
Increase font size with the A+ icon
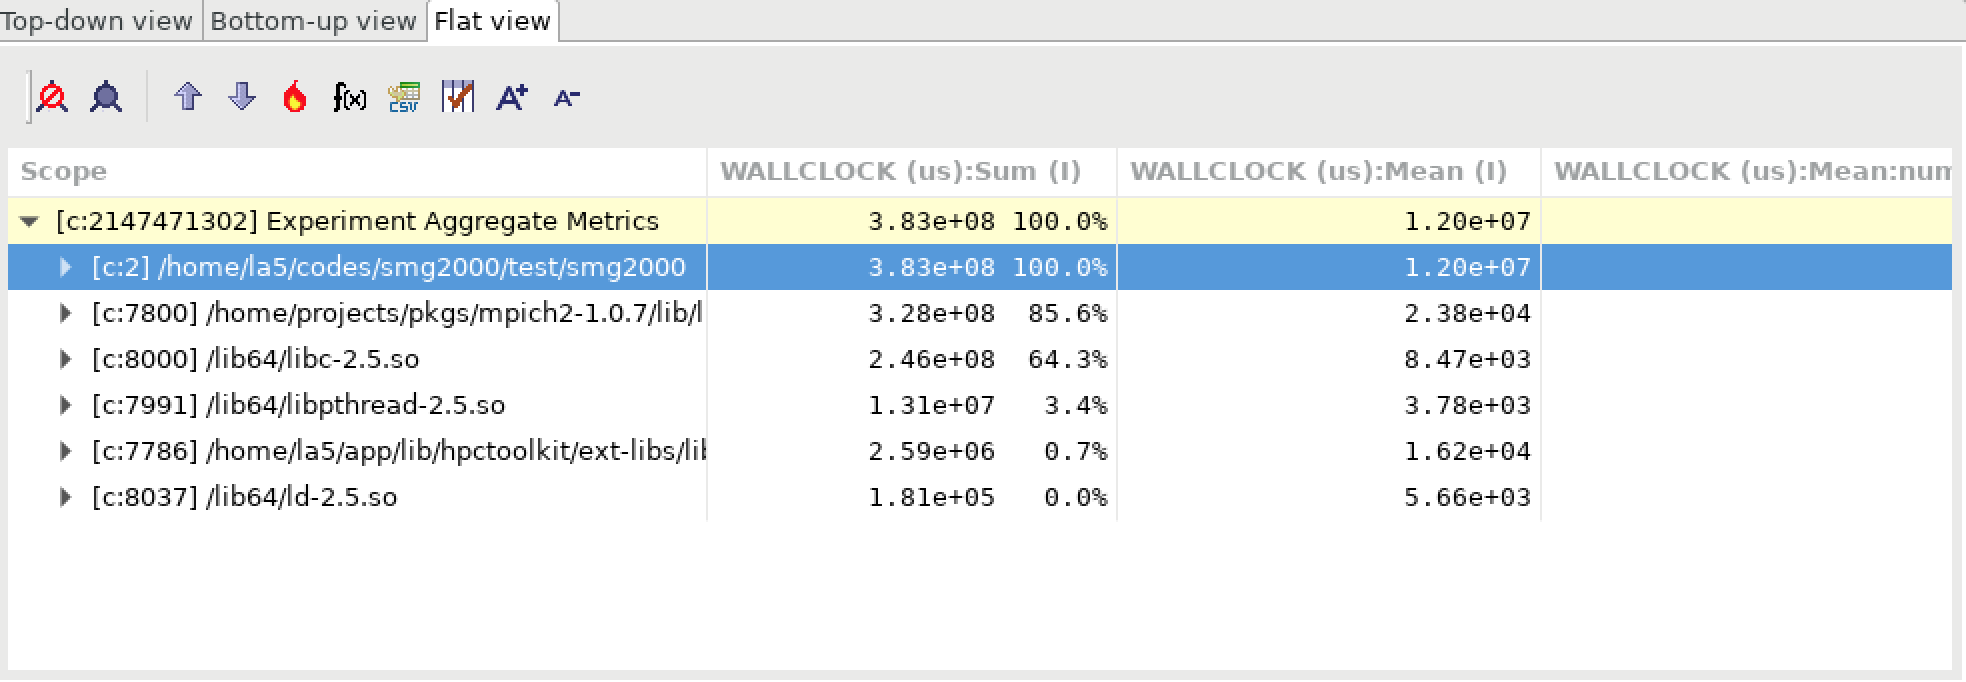[512, 97]
